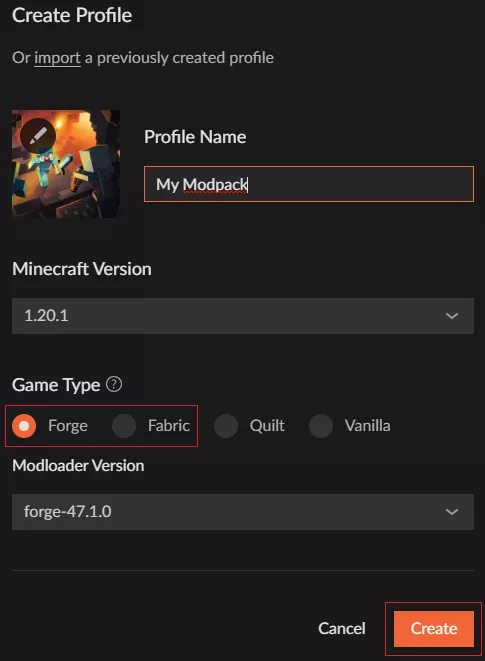Choose the Vanilla radio button
This screenshot has height=661, width=485.
(321, 426)
